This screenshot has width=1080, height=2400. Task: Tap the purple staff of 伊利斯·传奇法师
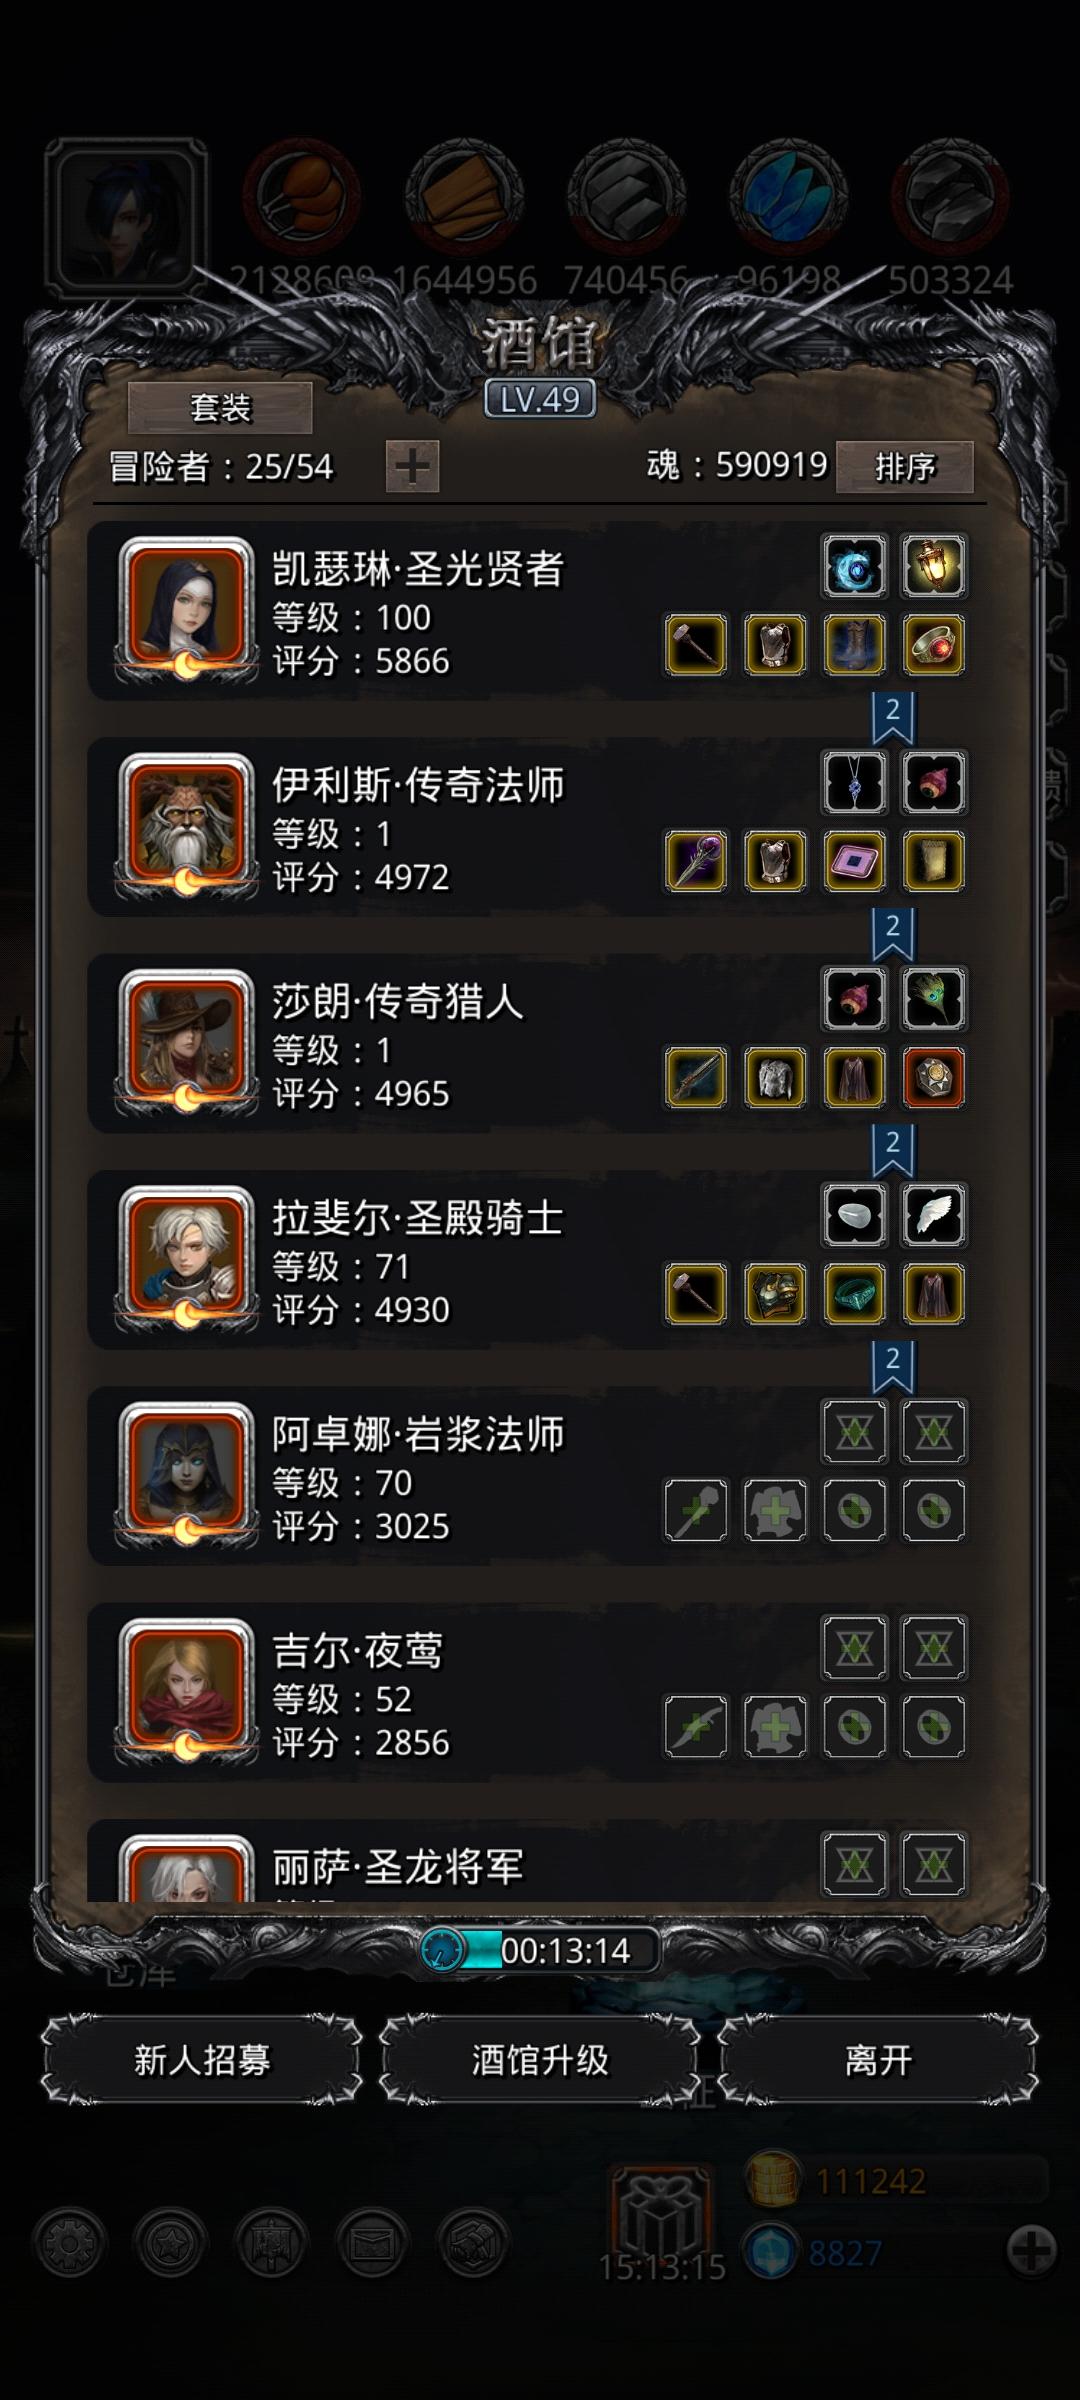696,861
